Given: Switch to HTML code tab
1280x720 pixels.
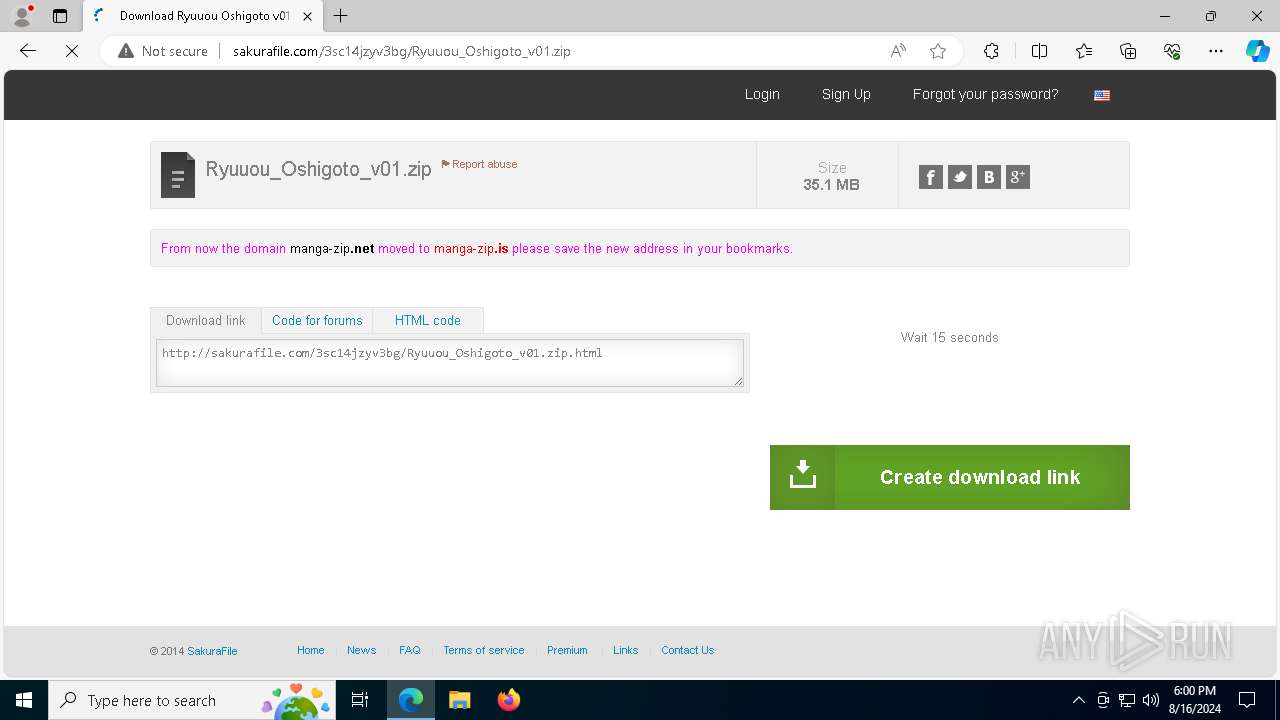Looking at the screenshot, I should click(x=428, y=320).
